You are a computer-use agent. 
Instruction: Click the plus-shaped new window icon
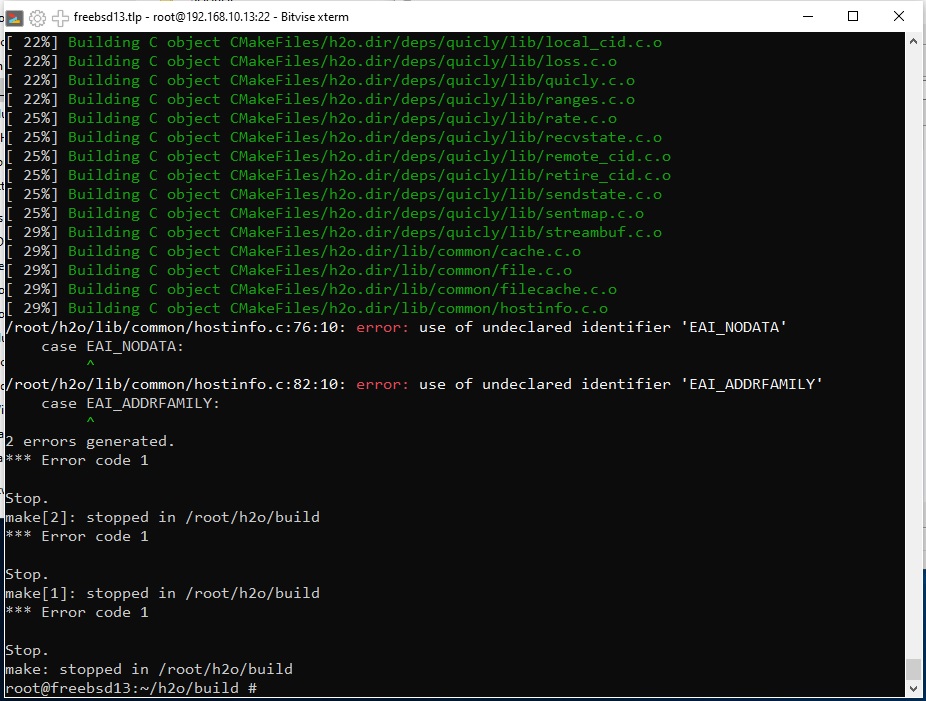60,18
